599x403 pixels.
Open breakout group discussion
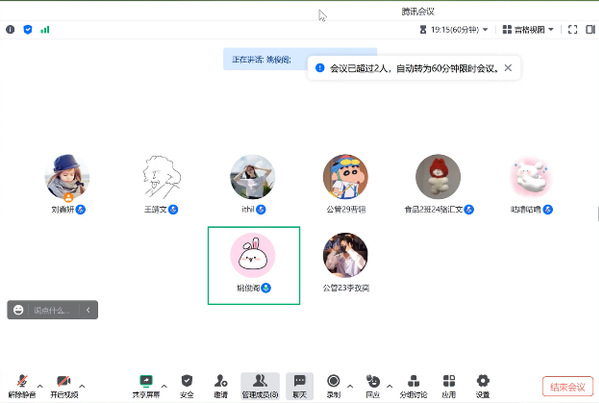pyautogui.click(x=413, y=386)
